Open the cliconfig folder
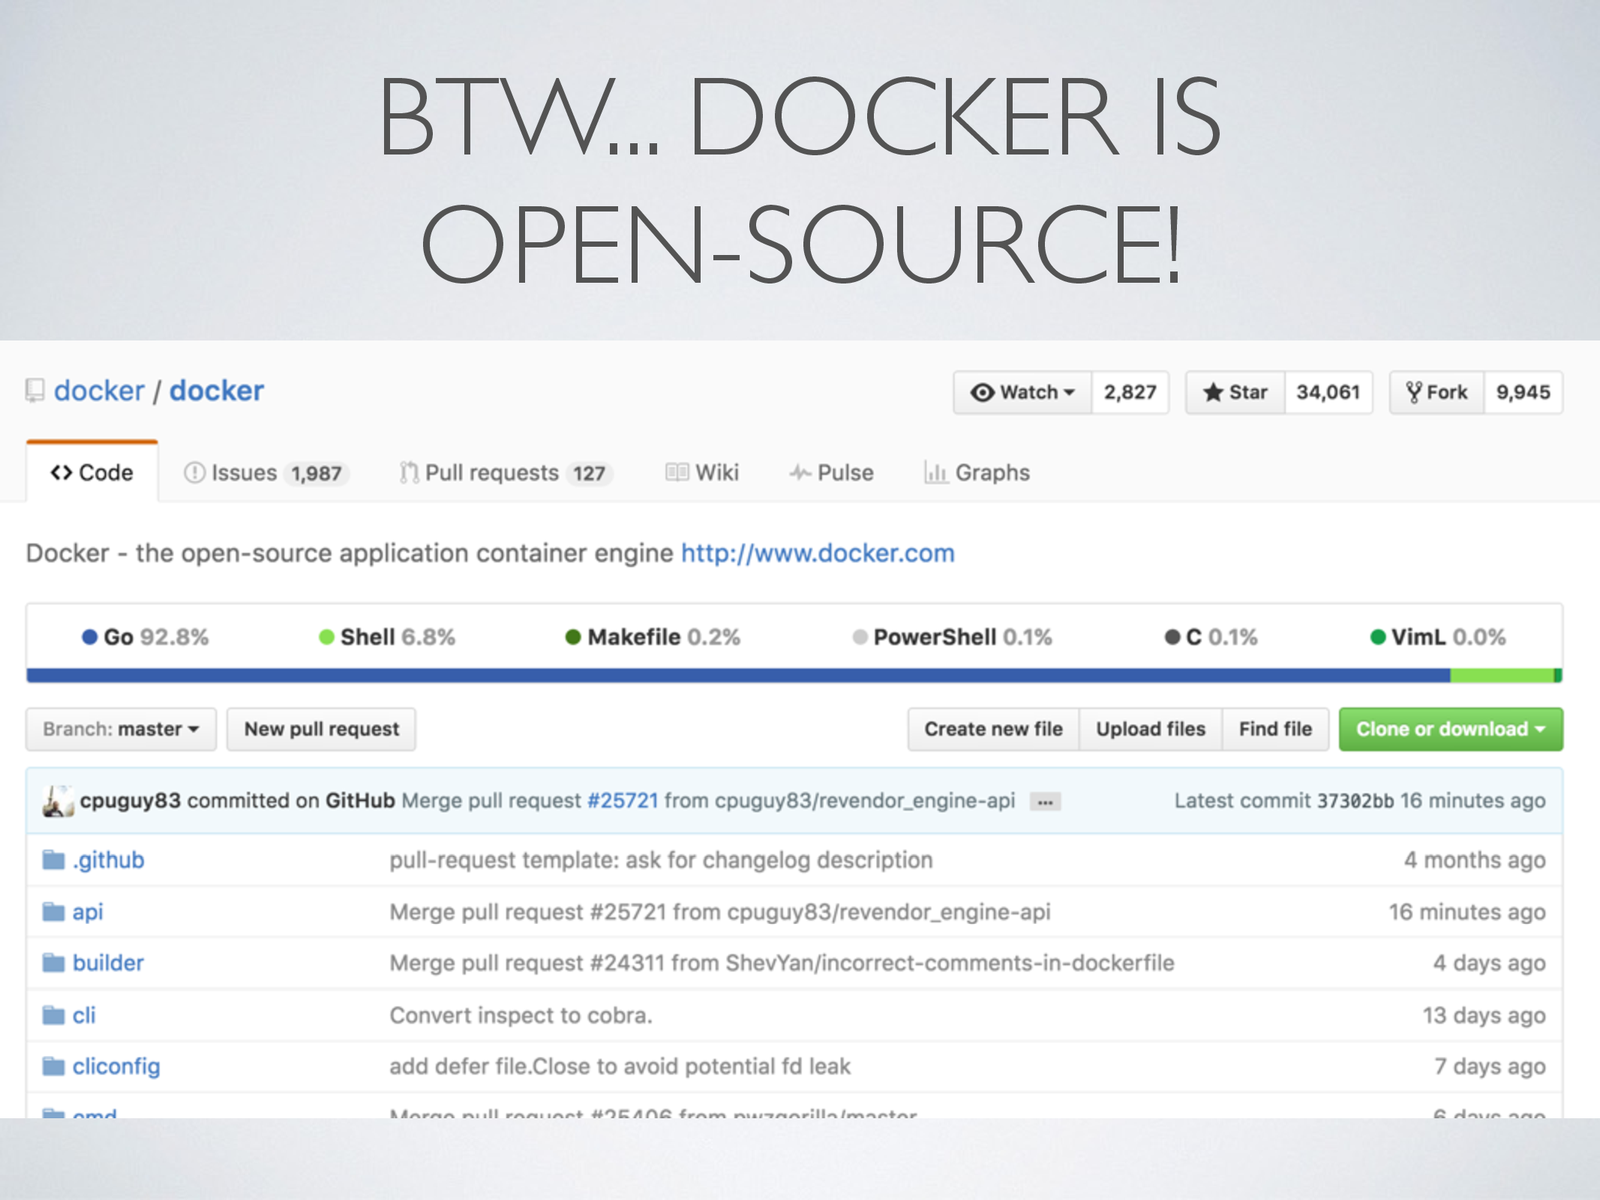 [116, 1067]
